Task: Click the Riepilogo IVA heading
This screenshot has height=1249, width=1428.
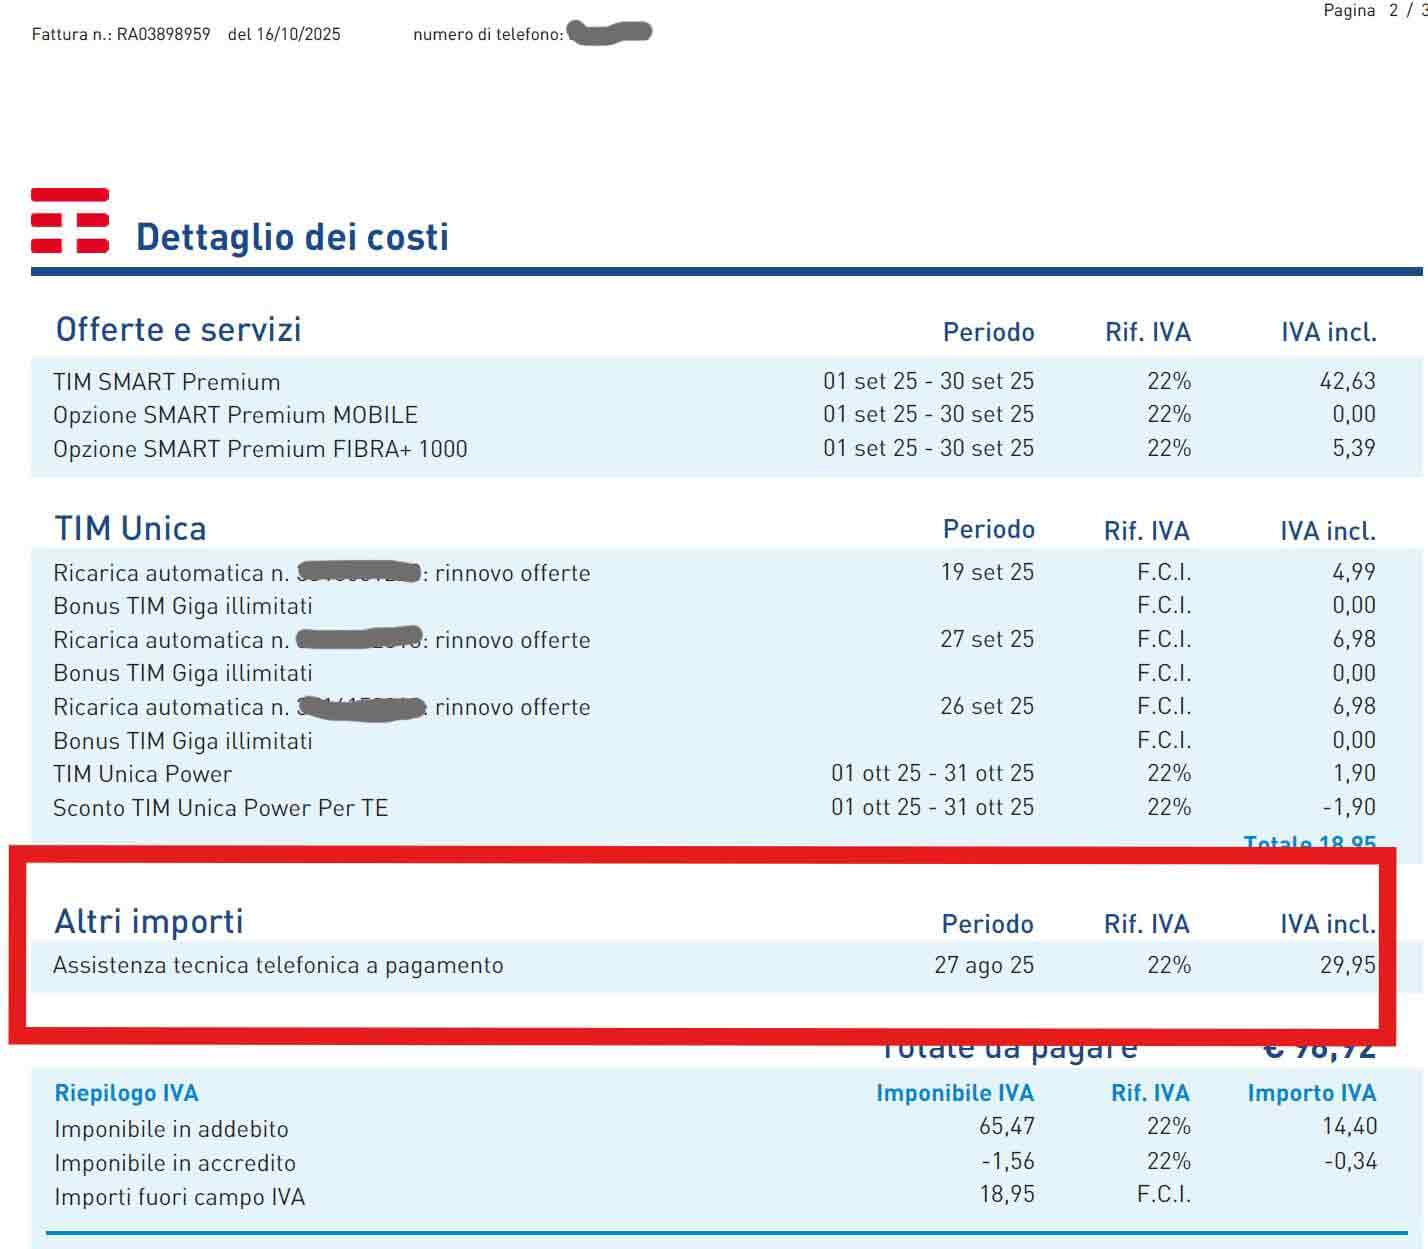Action: click(x=126, y=1093)
